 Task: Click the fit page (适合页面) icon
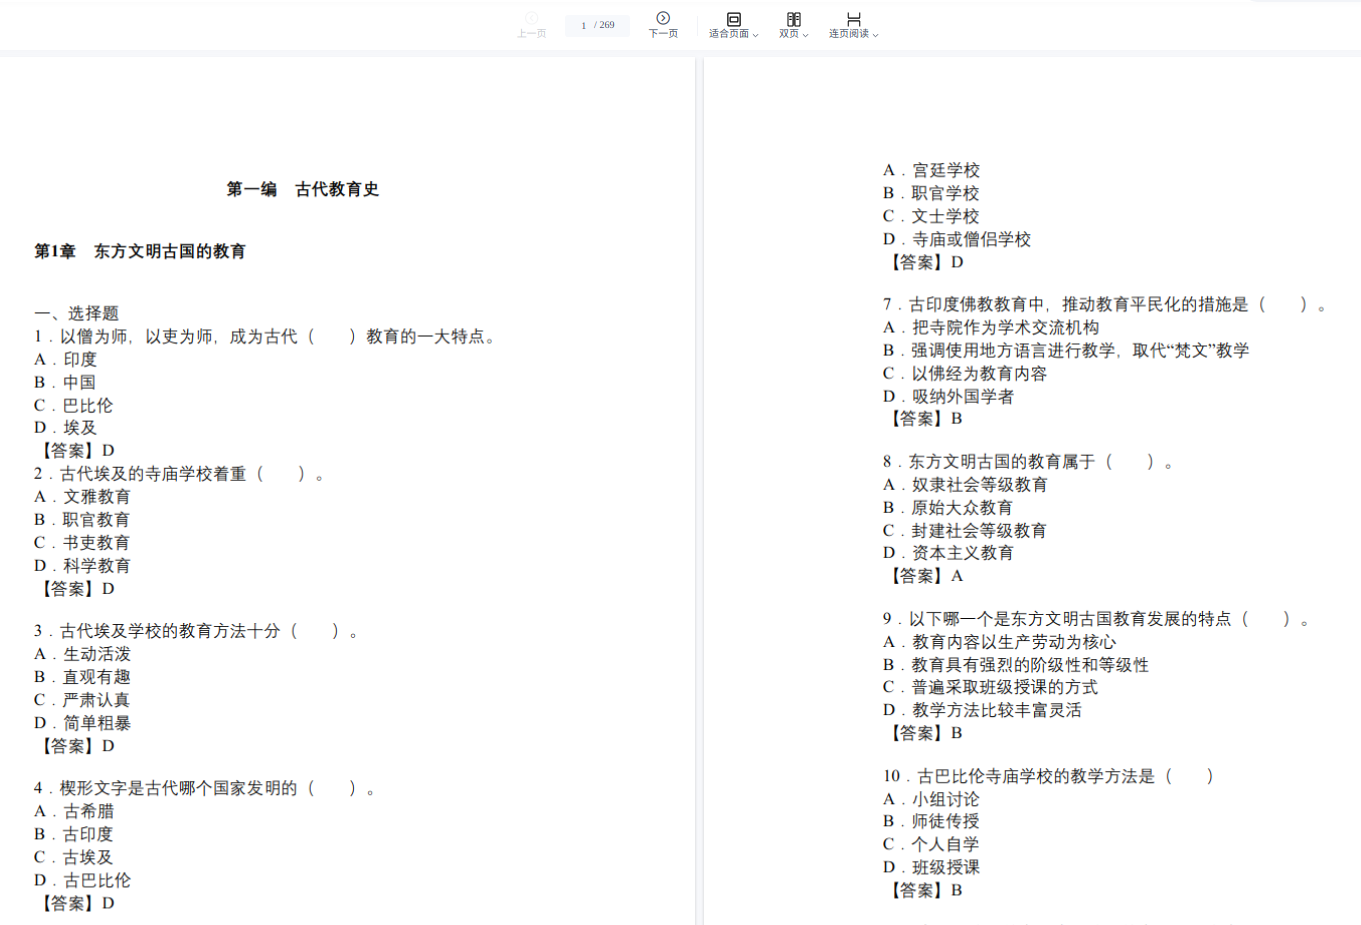pos(733,19)
